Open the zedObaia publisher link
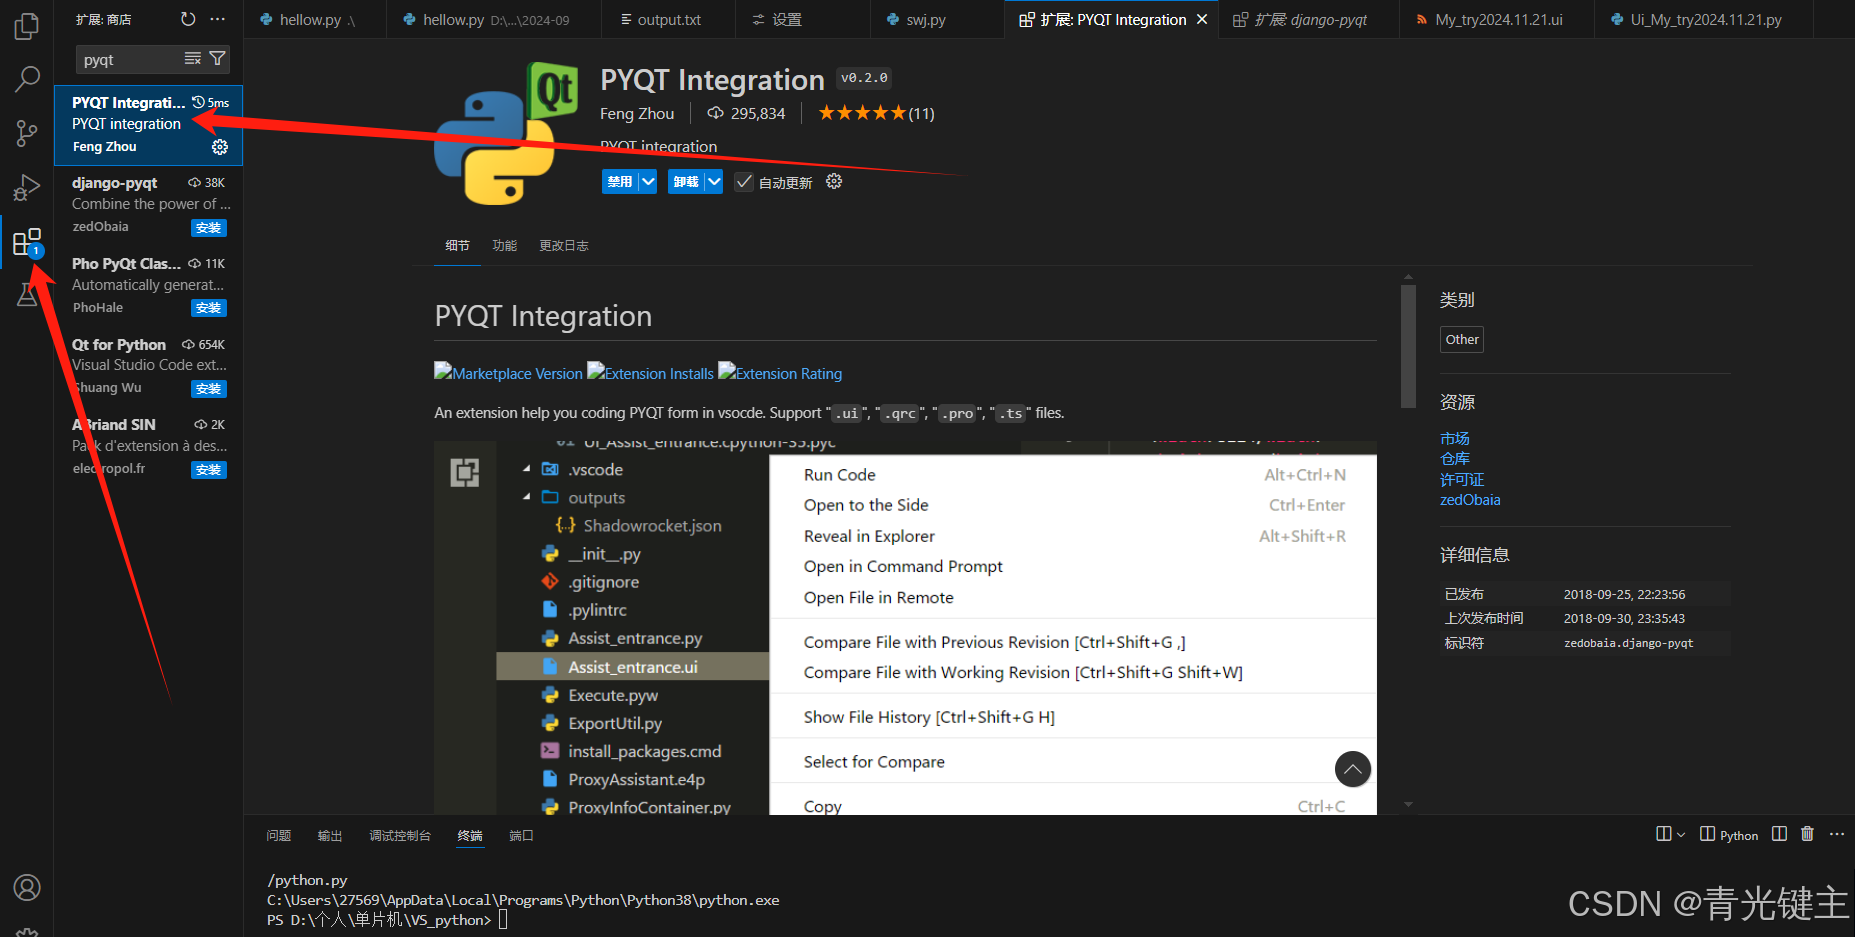The height and width of the screenshot is (937, 1855). 1469,499
